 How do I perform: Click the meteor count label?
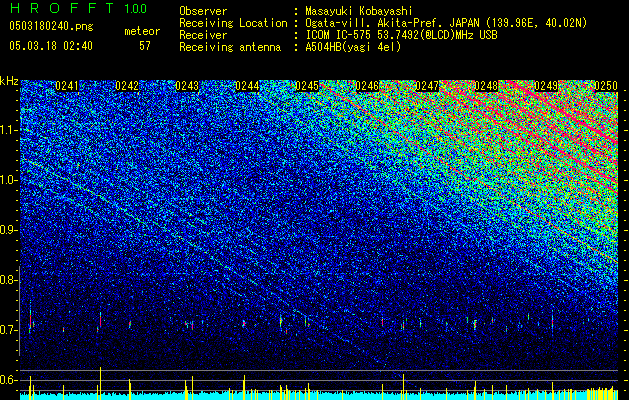142,31
